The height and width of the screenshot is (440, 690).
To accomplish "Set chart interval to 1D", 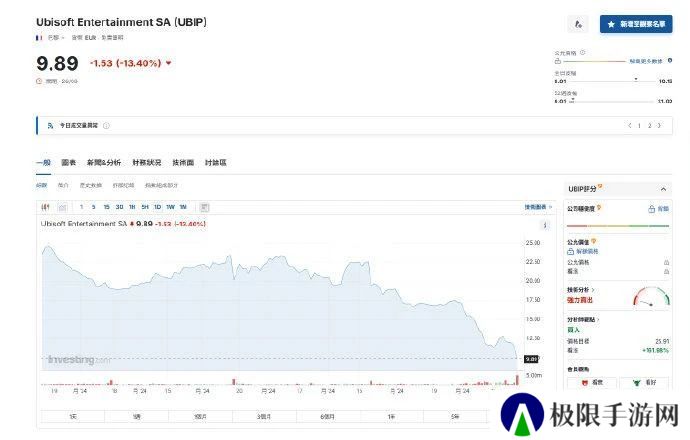I will [158, 207].
